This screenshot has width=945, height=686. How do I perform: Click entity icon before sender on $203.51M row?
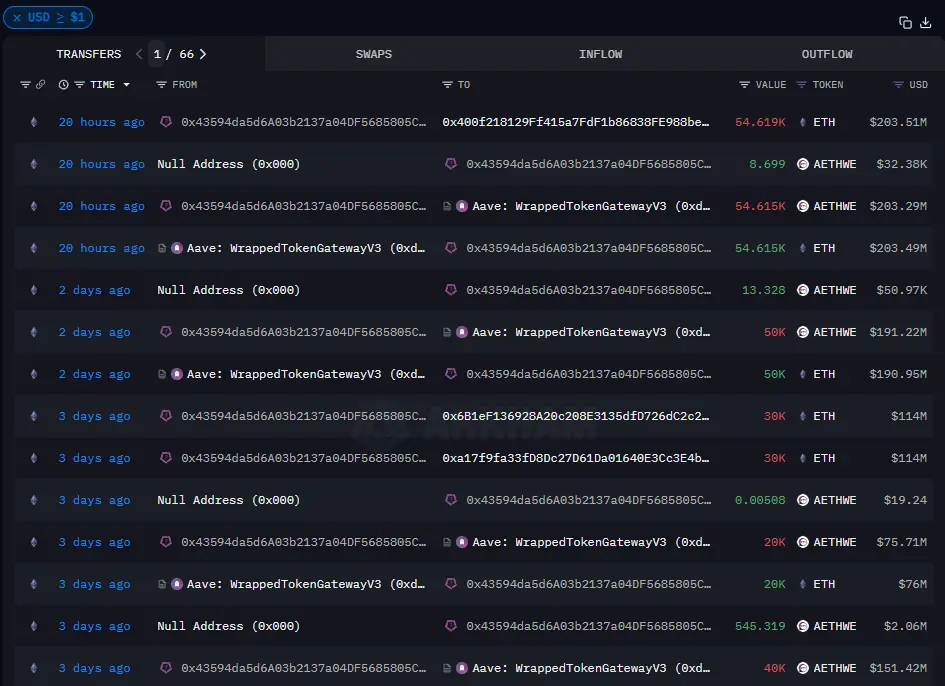click(166, 122)
